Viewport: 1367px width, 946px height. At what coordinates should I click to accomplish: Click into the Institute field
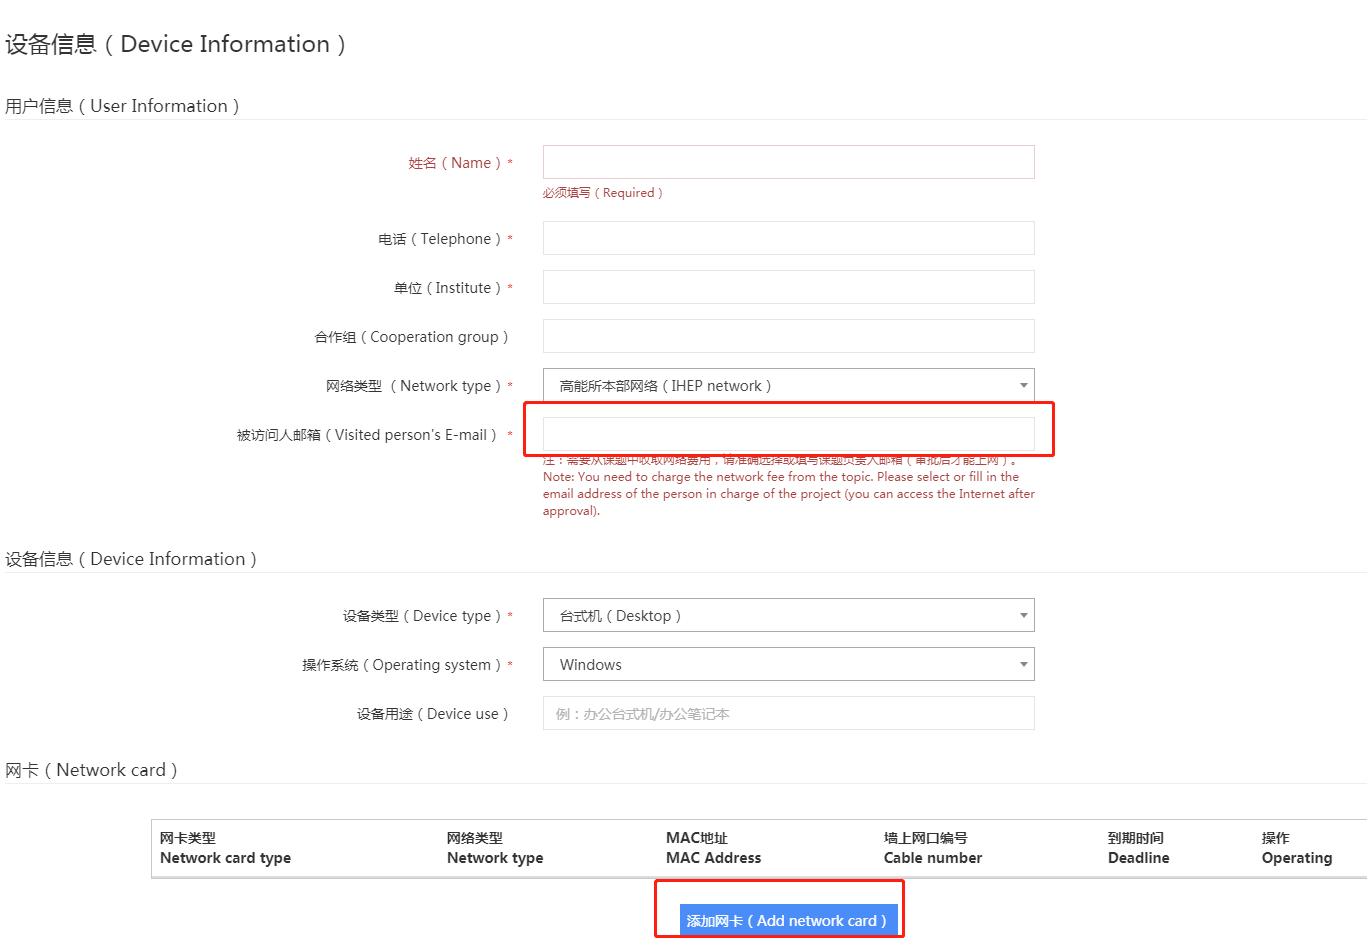point(788,287)
